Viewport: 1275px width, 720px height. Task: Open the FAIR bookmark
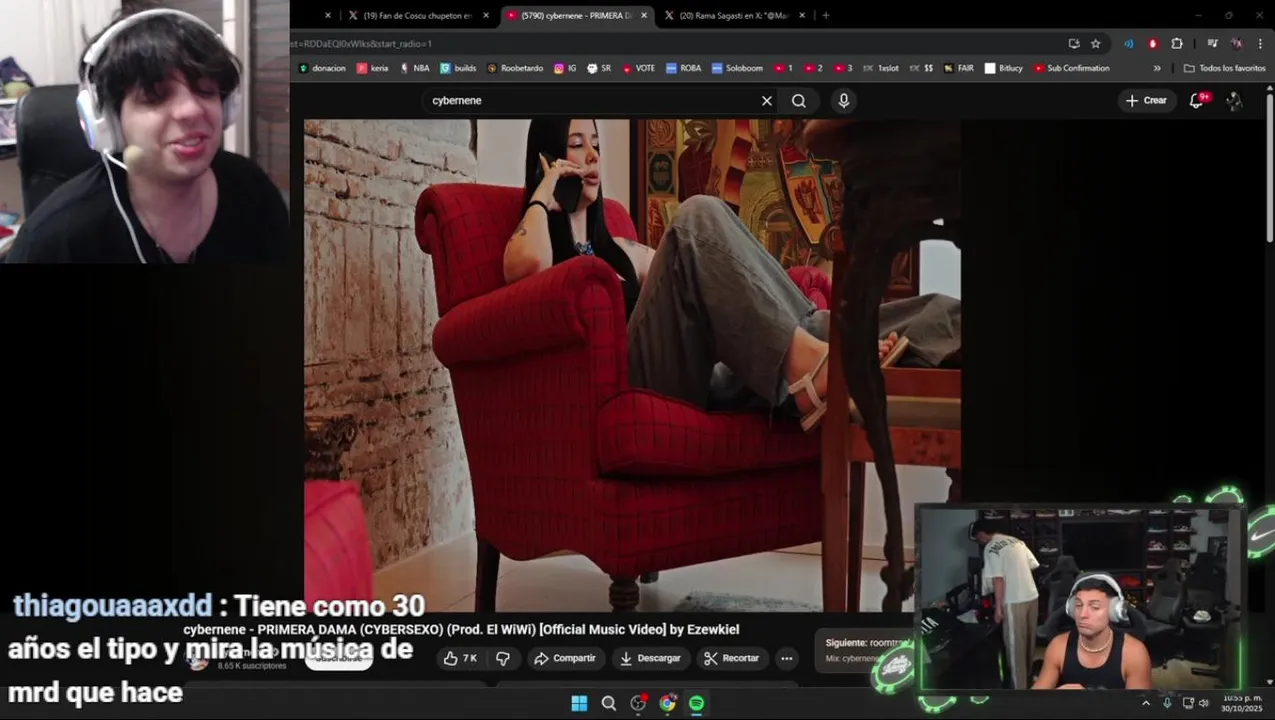pyautogui.click(x=958, y=68)
